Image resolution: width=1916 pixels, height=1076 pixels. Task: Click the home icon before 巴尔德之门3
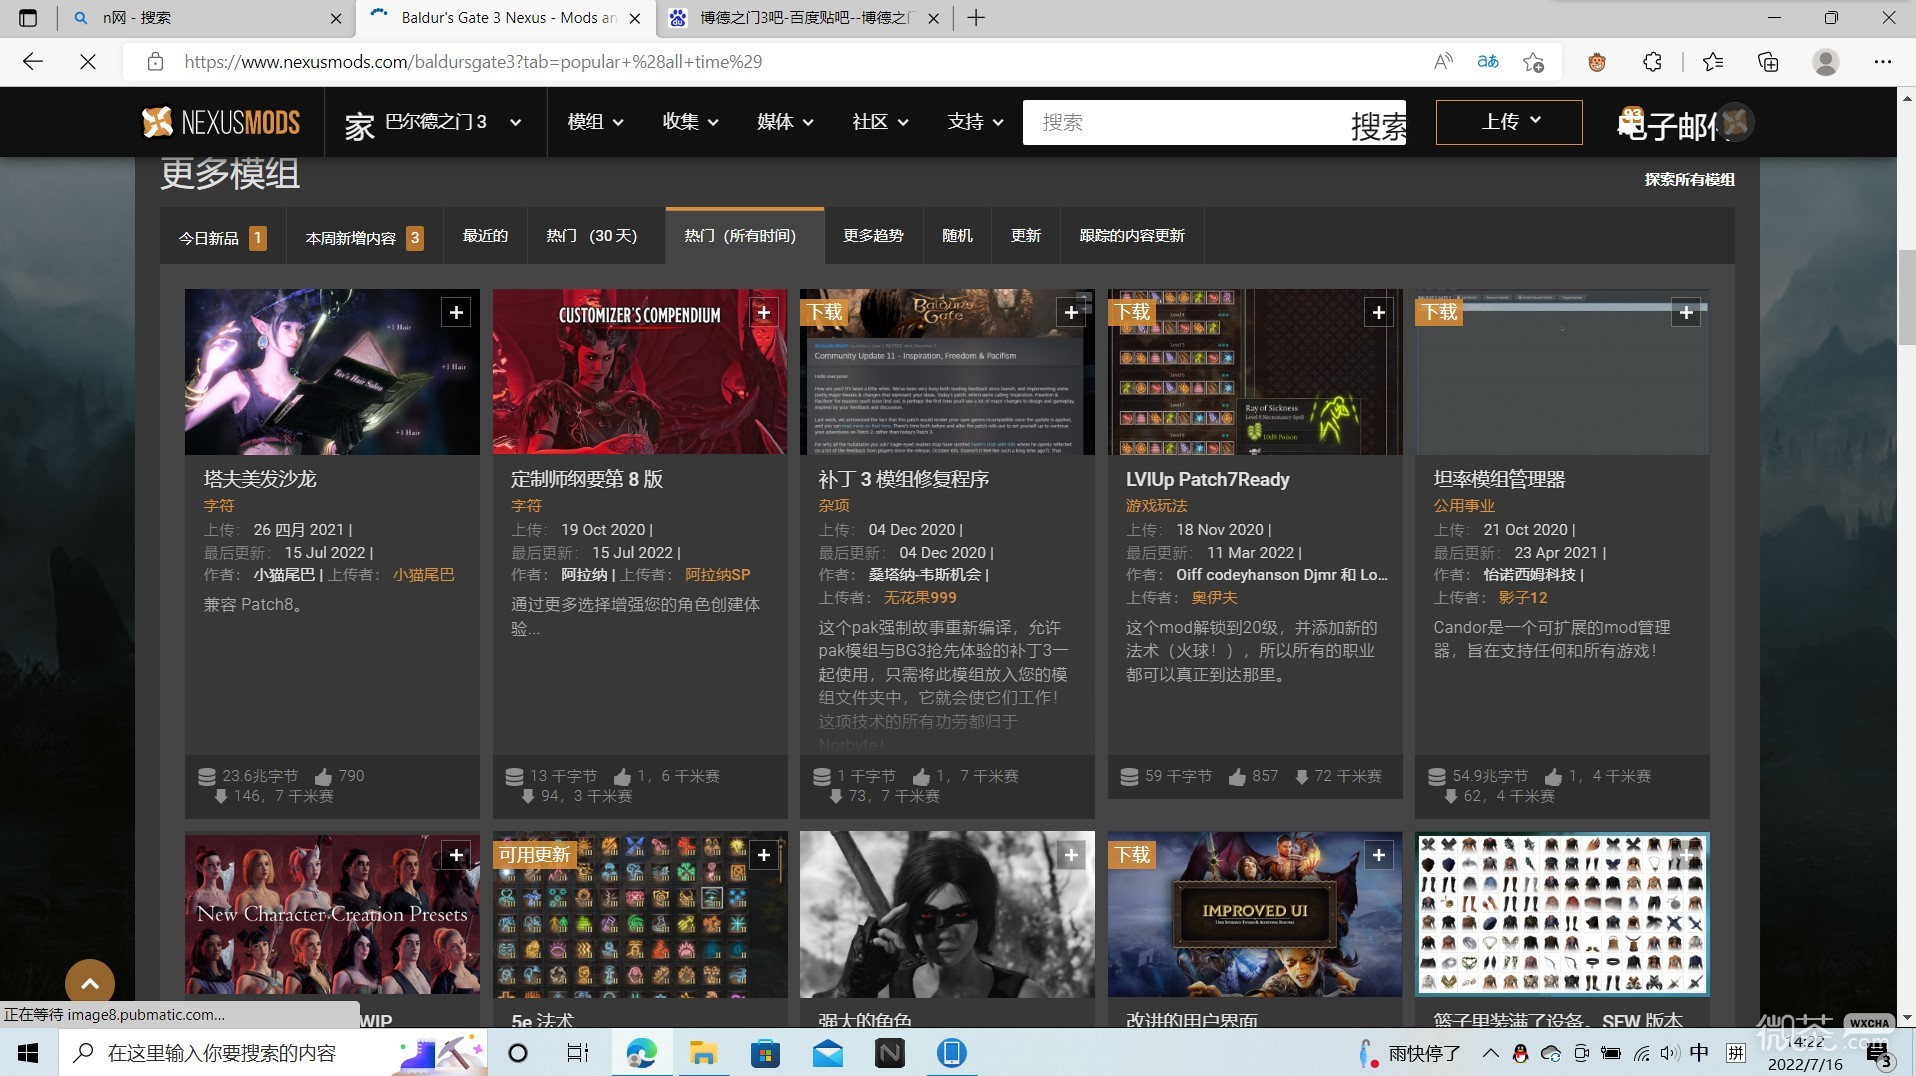click(x=360, y=125)
